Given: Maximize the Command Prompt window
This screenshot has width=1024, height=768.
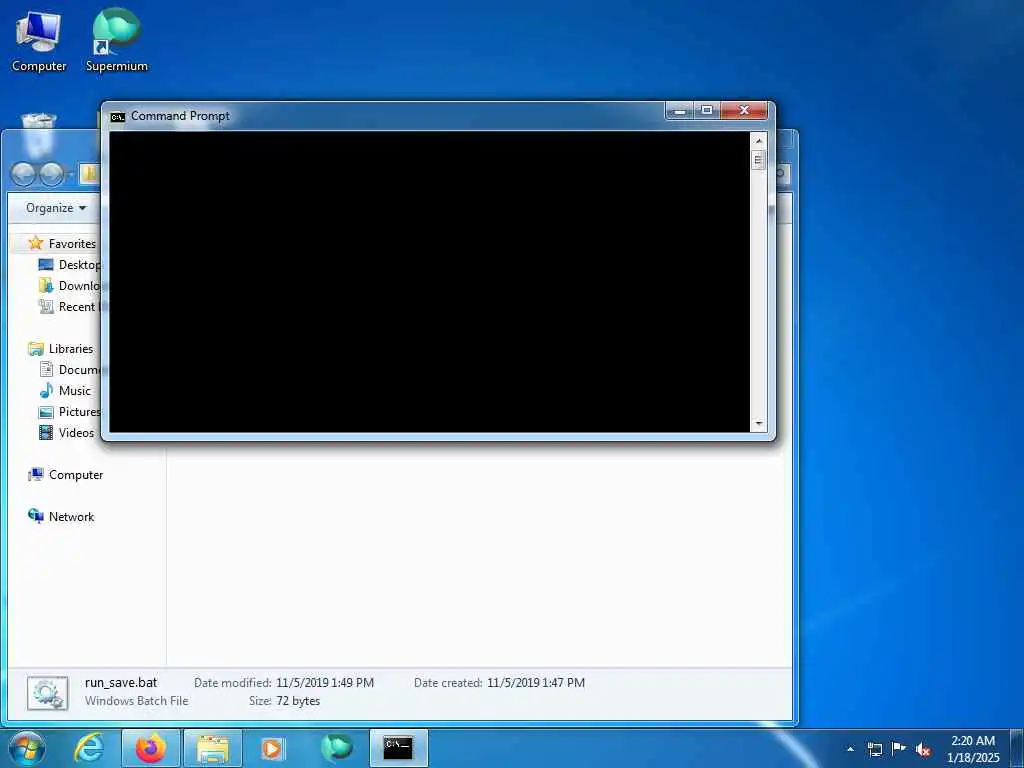Looking at the screenshot, I should [707, 111].
